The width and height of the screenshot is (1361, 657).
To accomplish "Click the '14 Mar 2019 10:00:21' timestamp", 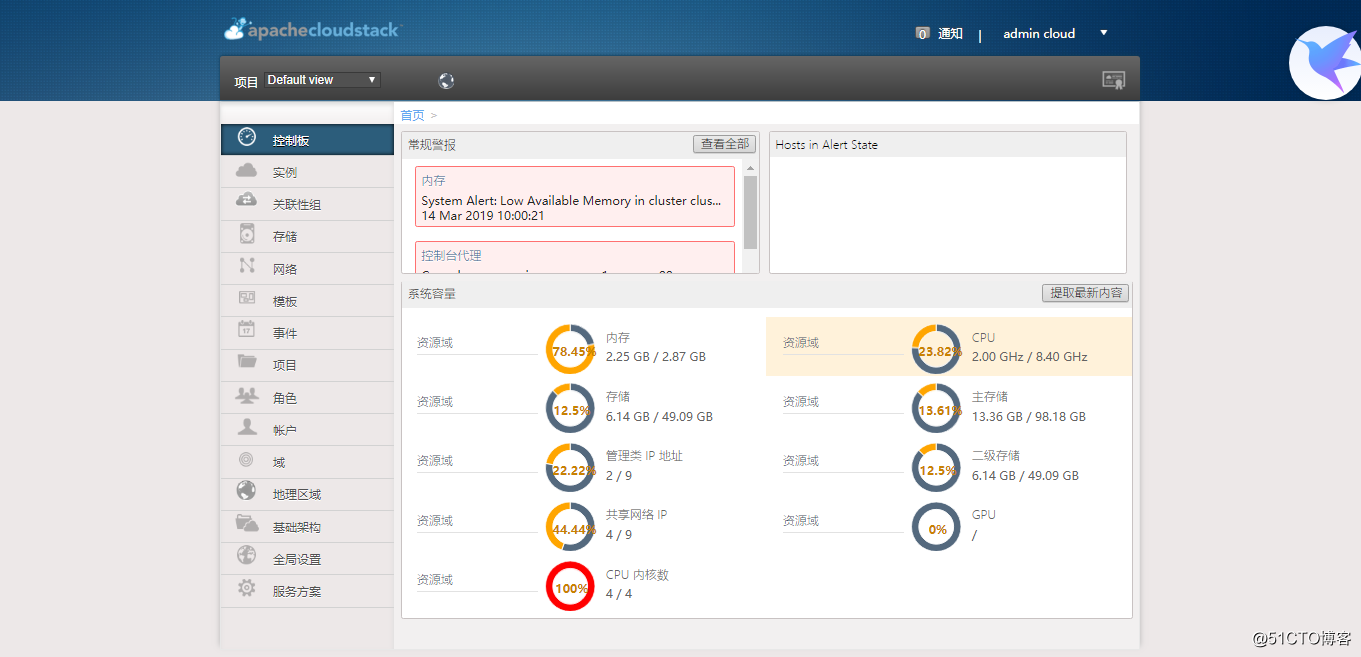I will pos(483,216).
